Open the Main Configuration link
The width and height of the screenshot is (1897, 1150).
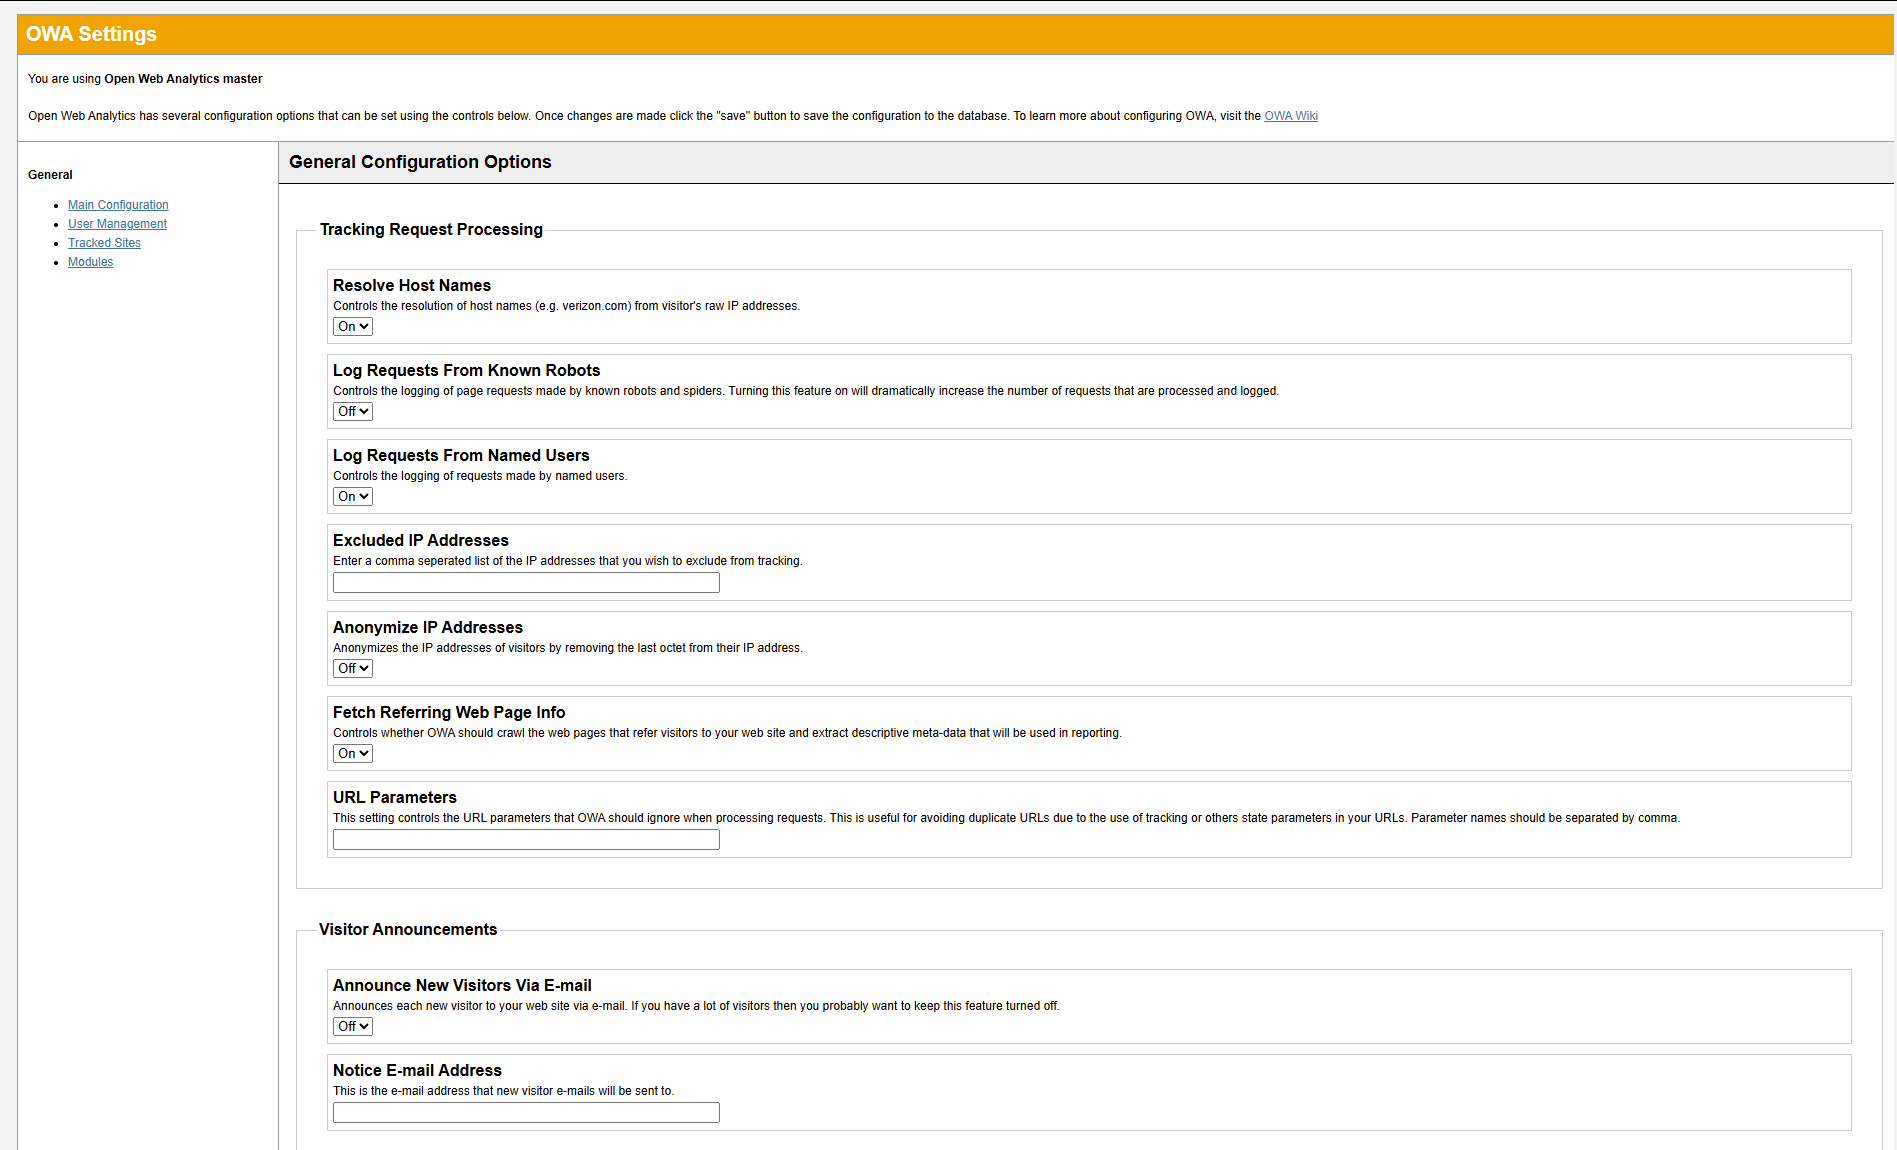[x=118, y=205]
